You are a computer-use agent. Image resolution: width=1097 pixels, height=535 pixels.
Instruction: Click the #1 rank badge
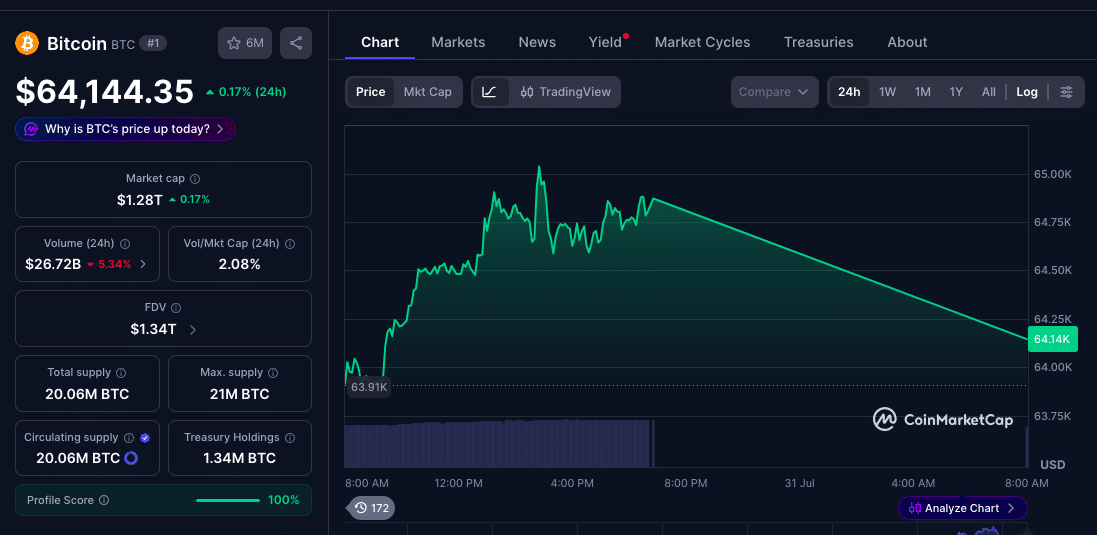click(153, 43)
